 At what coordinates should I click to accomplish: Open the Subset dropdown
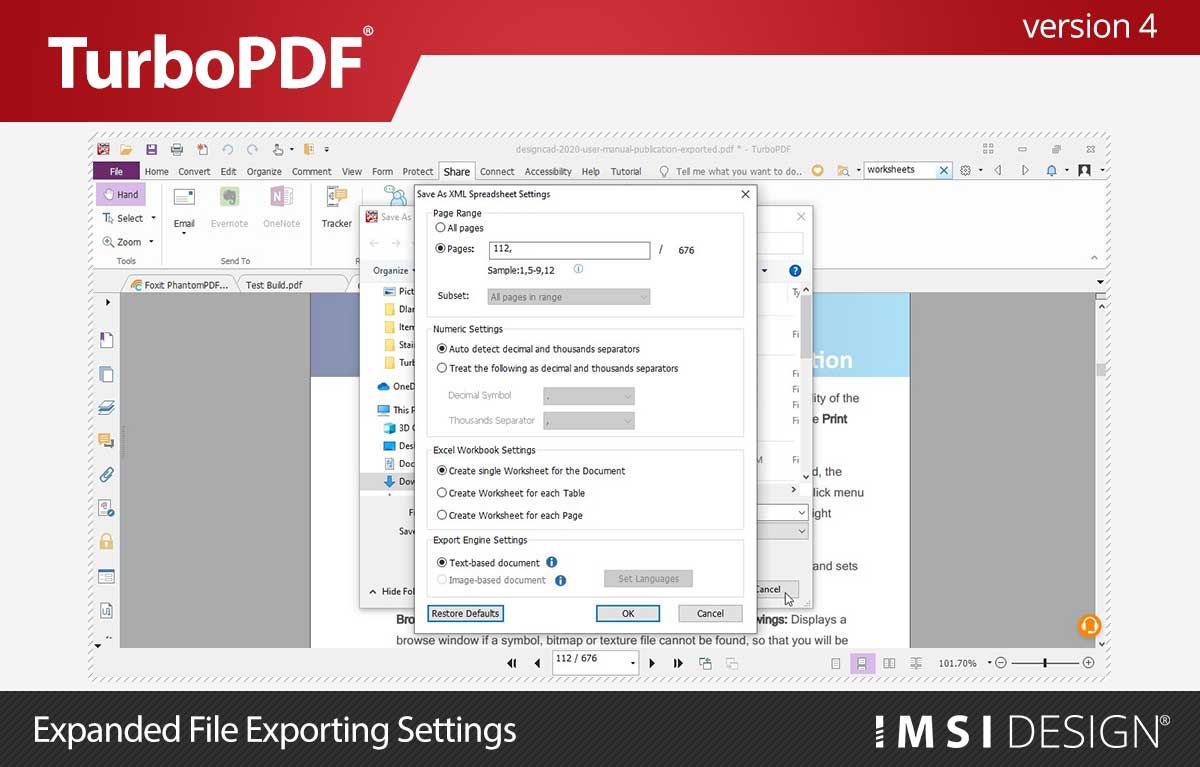coord(569,297)
